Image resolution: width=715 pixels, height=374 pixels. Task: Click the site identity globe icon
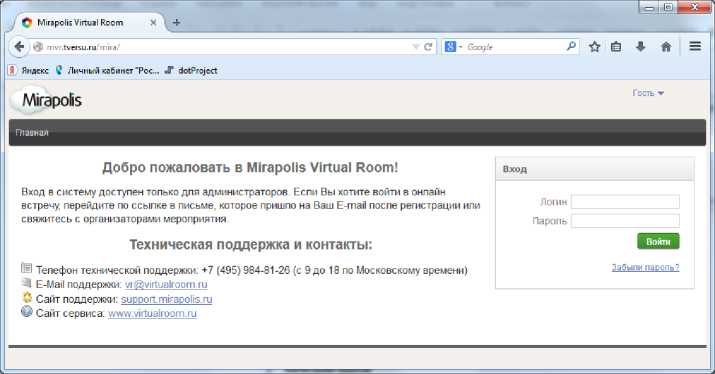tap(38, 47)
